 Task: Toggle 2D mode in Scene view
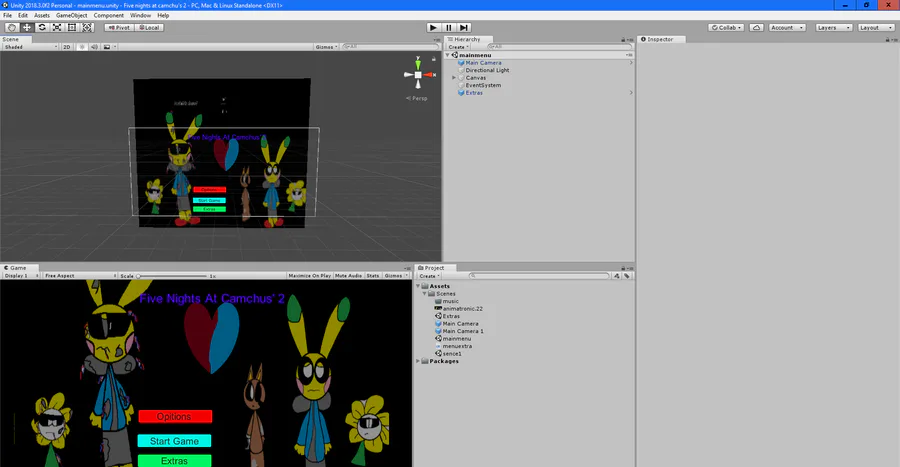coord(67,47)
